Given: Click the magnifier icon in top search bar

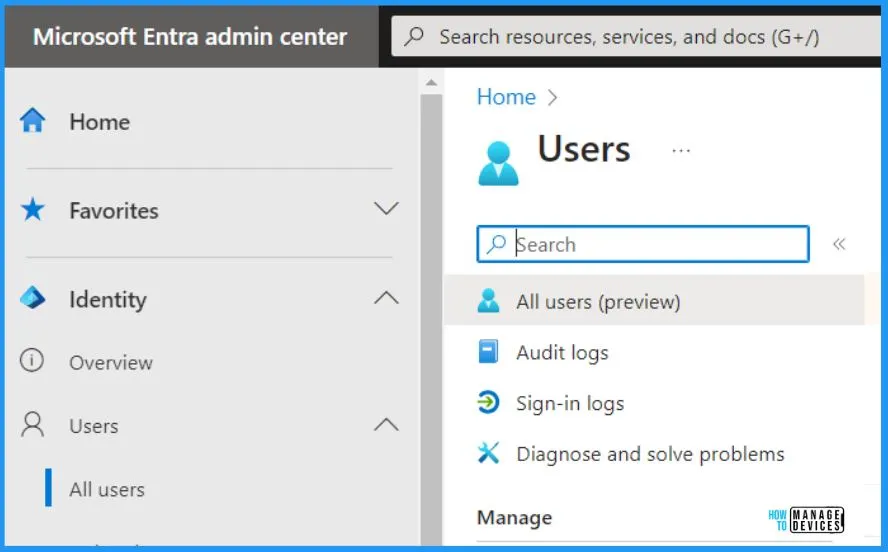Looking at the screenshot, I should click(x=414, y=37).
